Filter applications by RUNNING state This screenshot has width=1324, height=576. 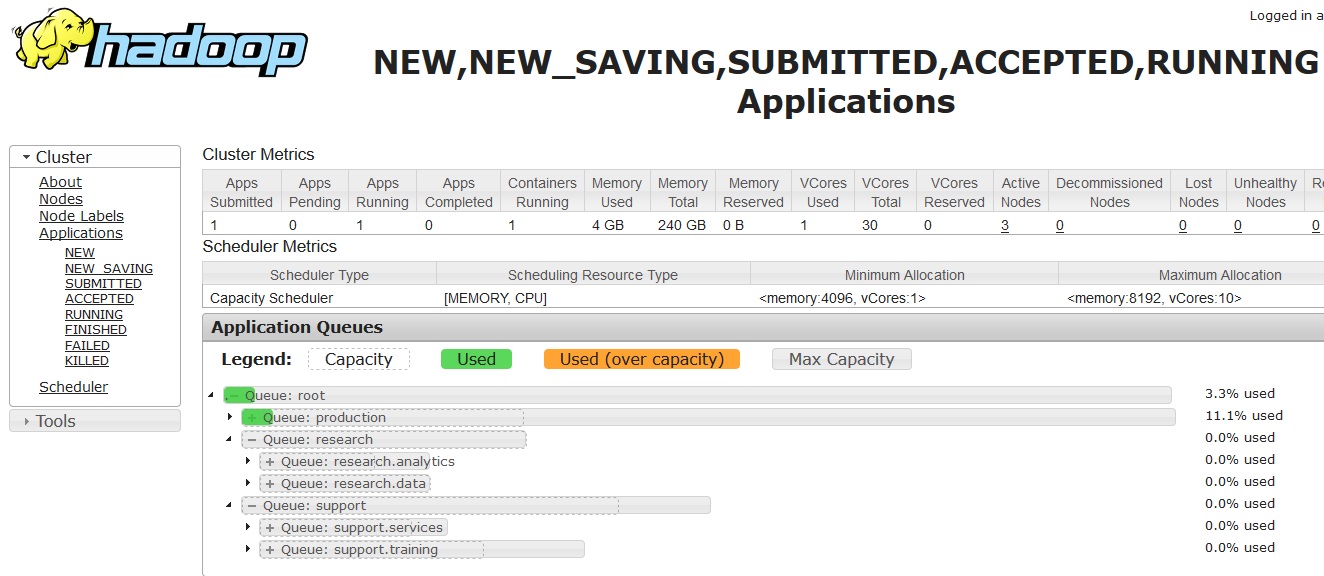94,314
